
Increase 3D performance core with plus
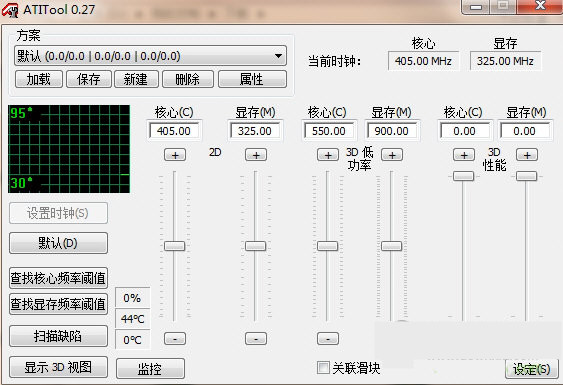tap(464, 155)
